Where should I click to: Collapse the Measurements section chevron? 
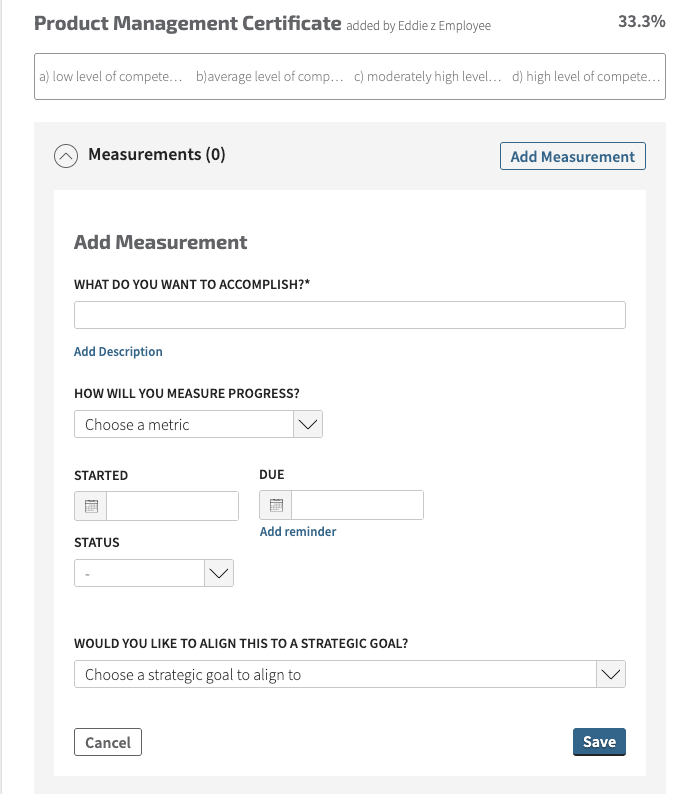point(66,156)
